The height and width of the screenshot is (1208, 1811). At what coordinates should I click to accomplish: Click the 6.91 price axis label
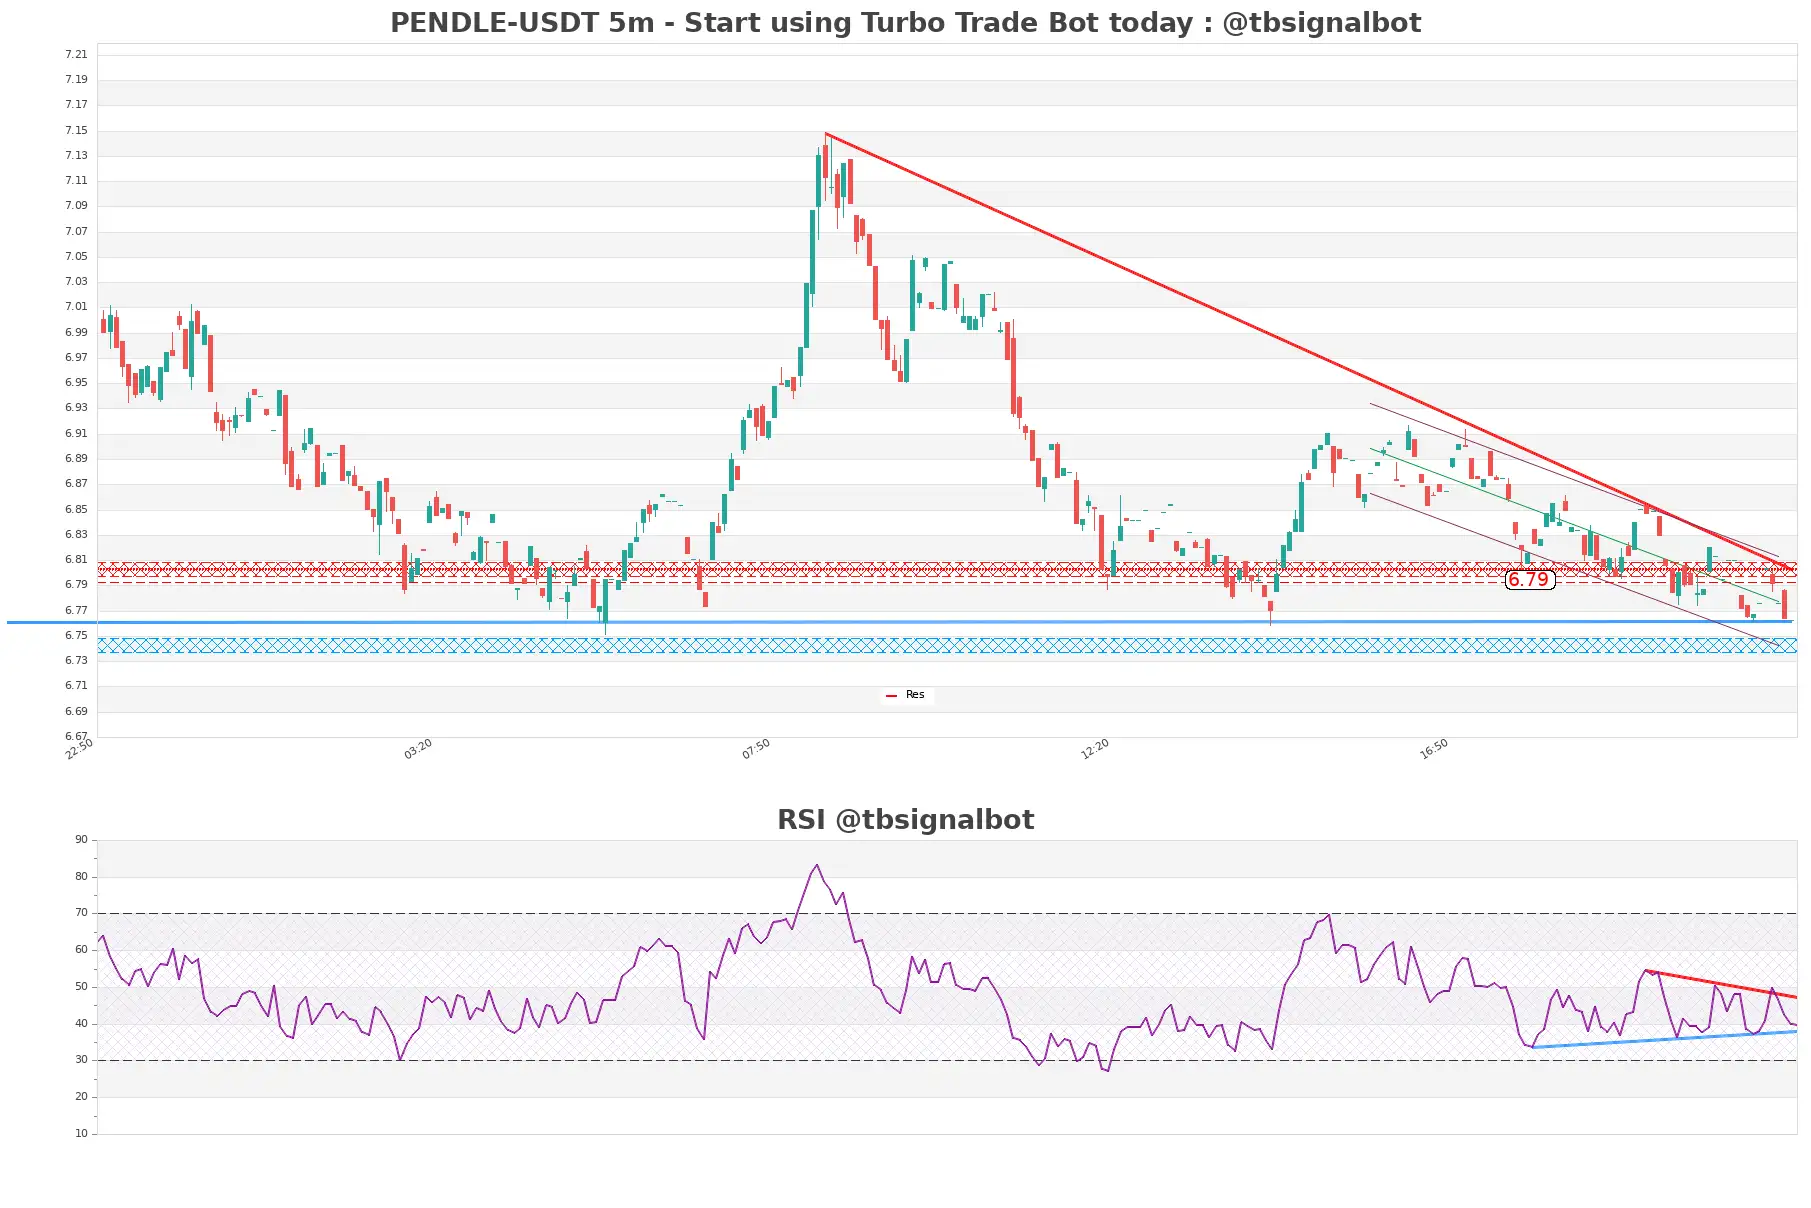76,434
